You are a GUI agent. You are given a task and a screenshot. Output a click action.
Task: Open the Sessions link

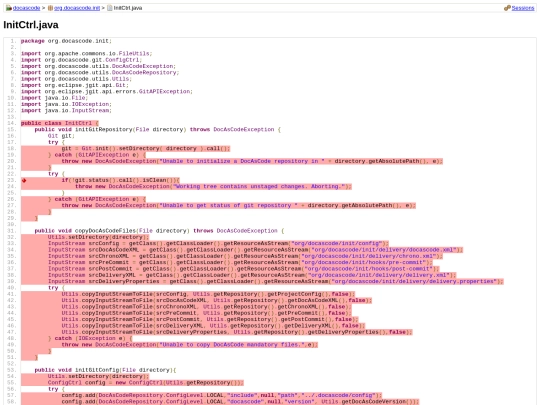(x=523, y=8)
